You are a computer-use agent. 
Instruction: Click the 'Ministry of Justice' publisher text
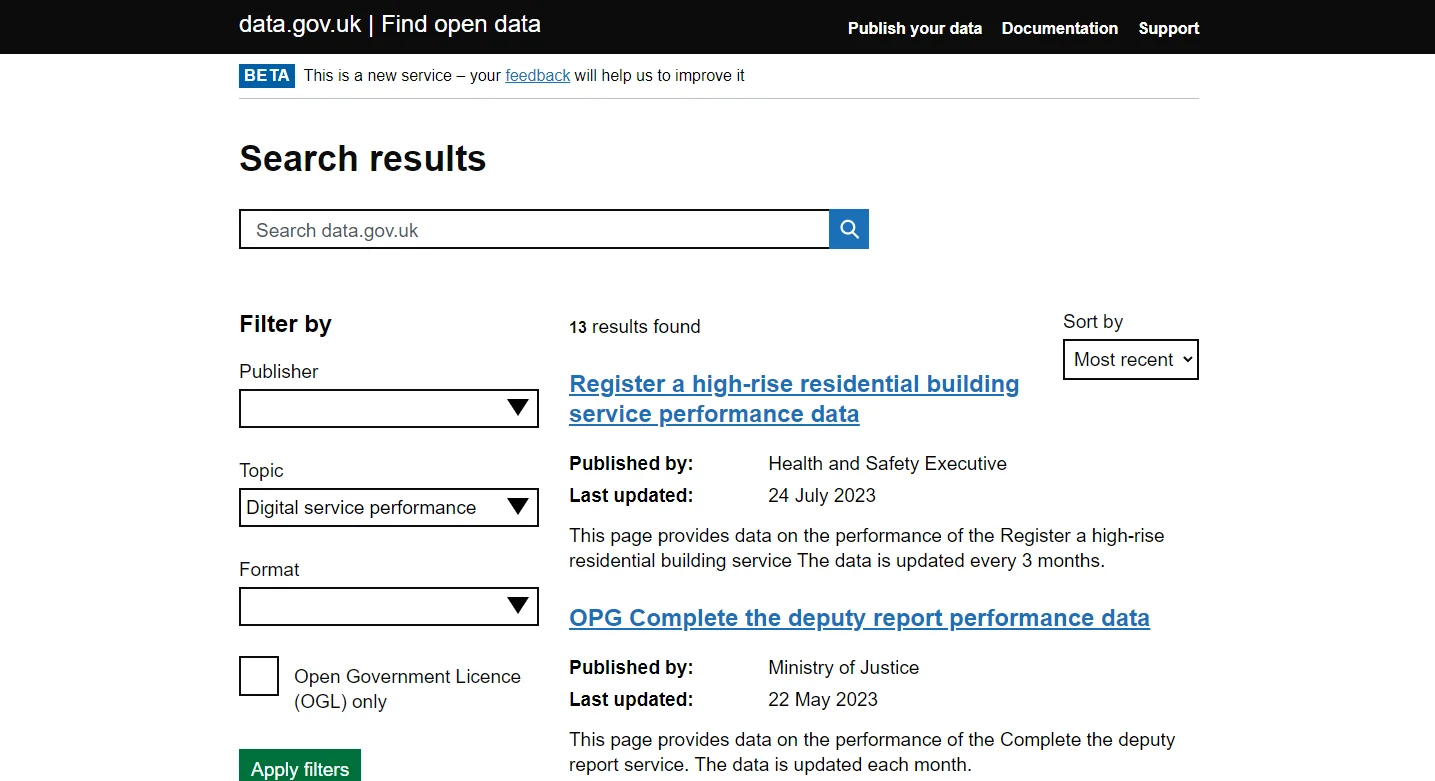[843, 667]
